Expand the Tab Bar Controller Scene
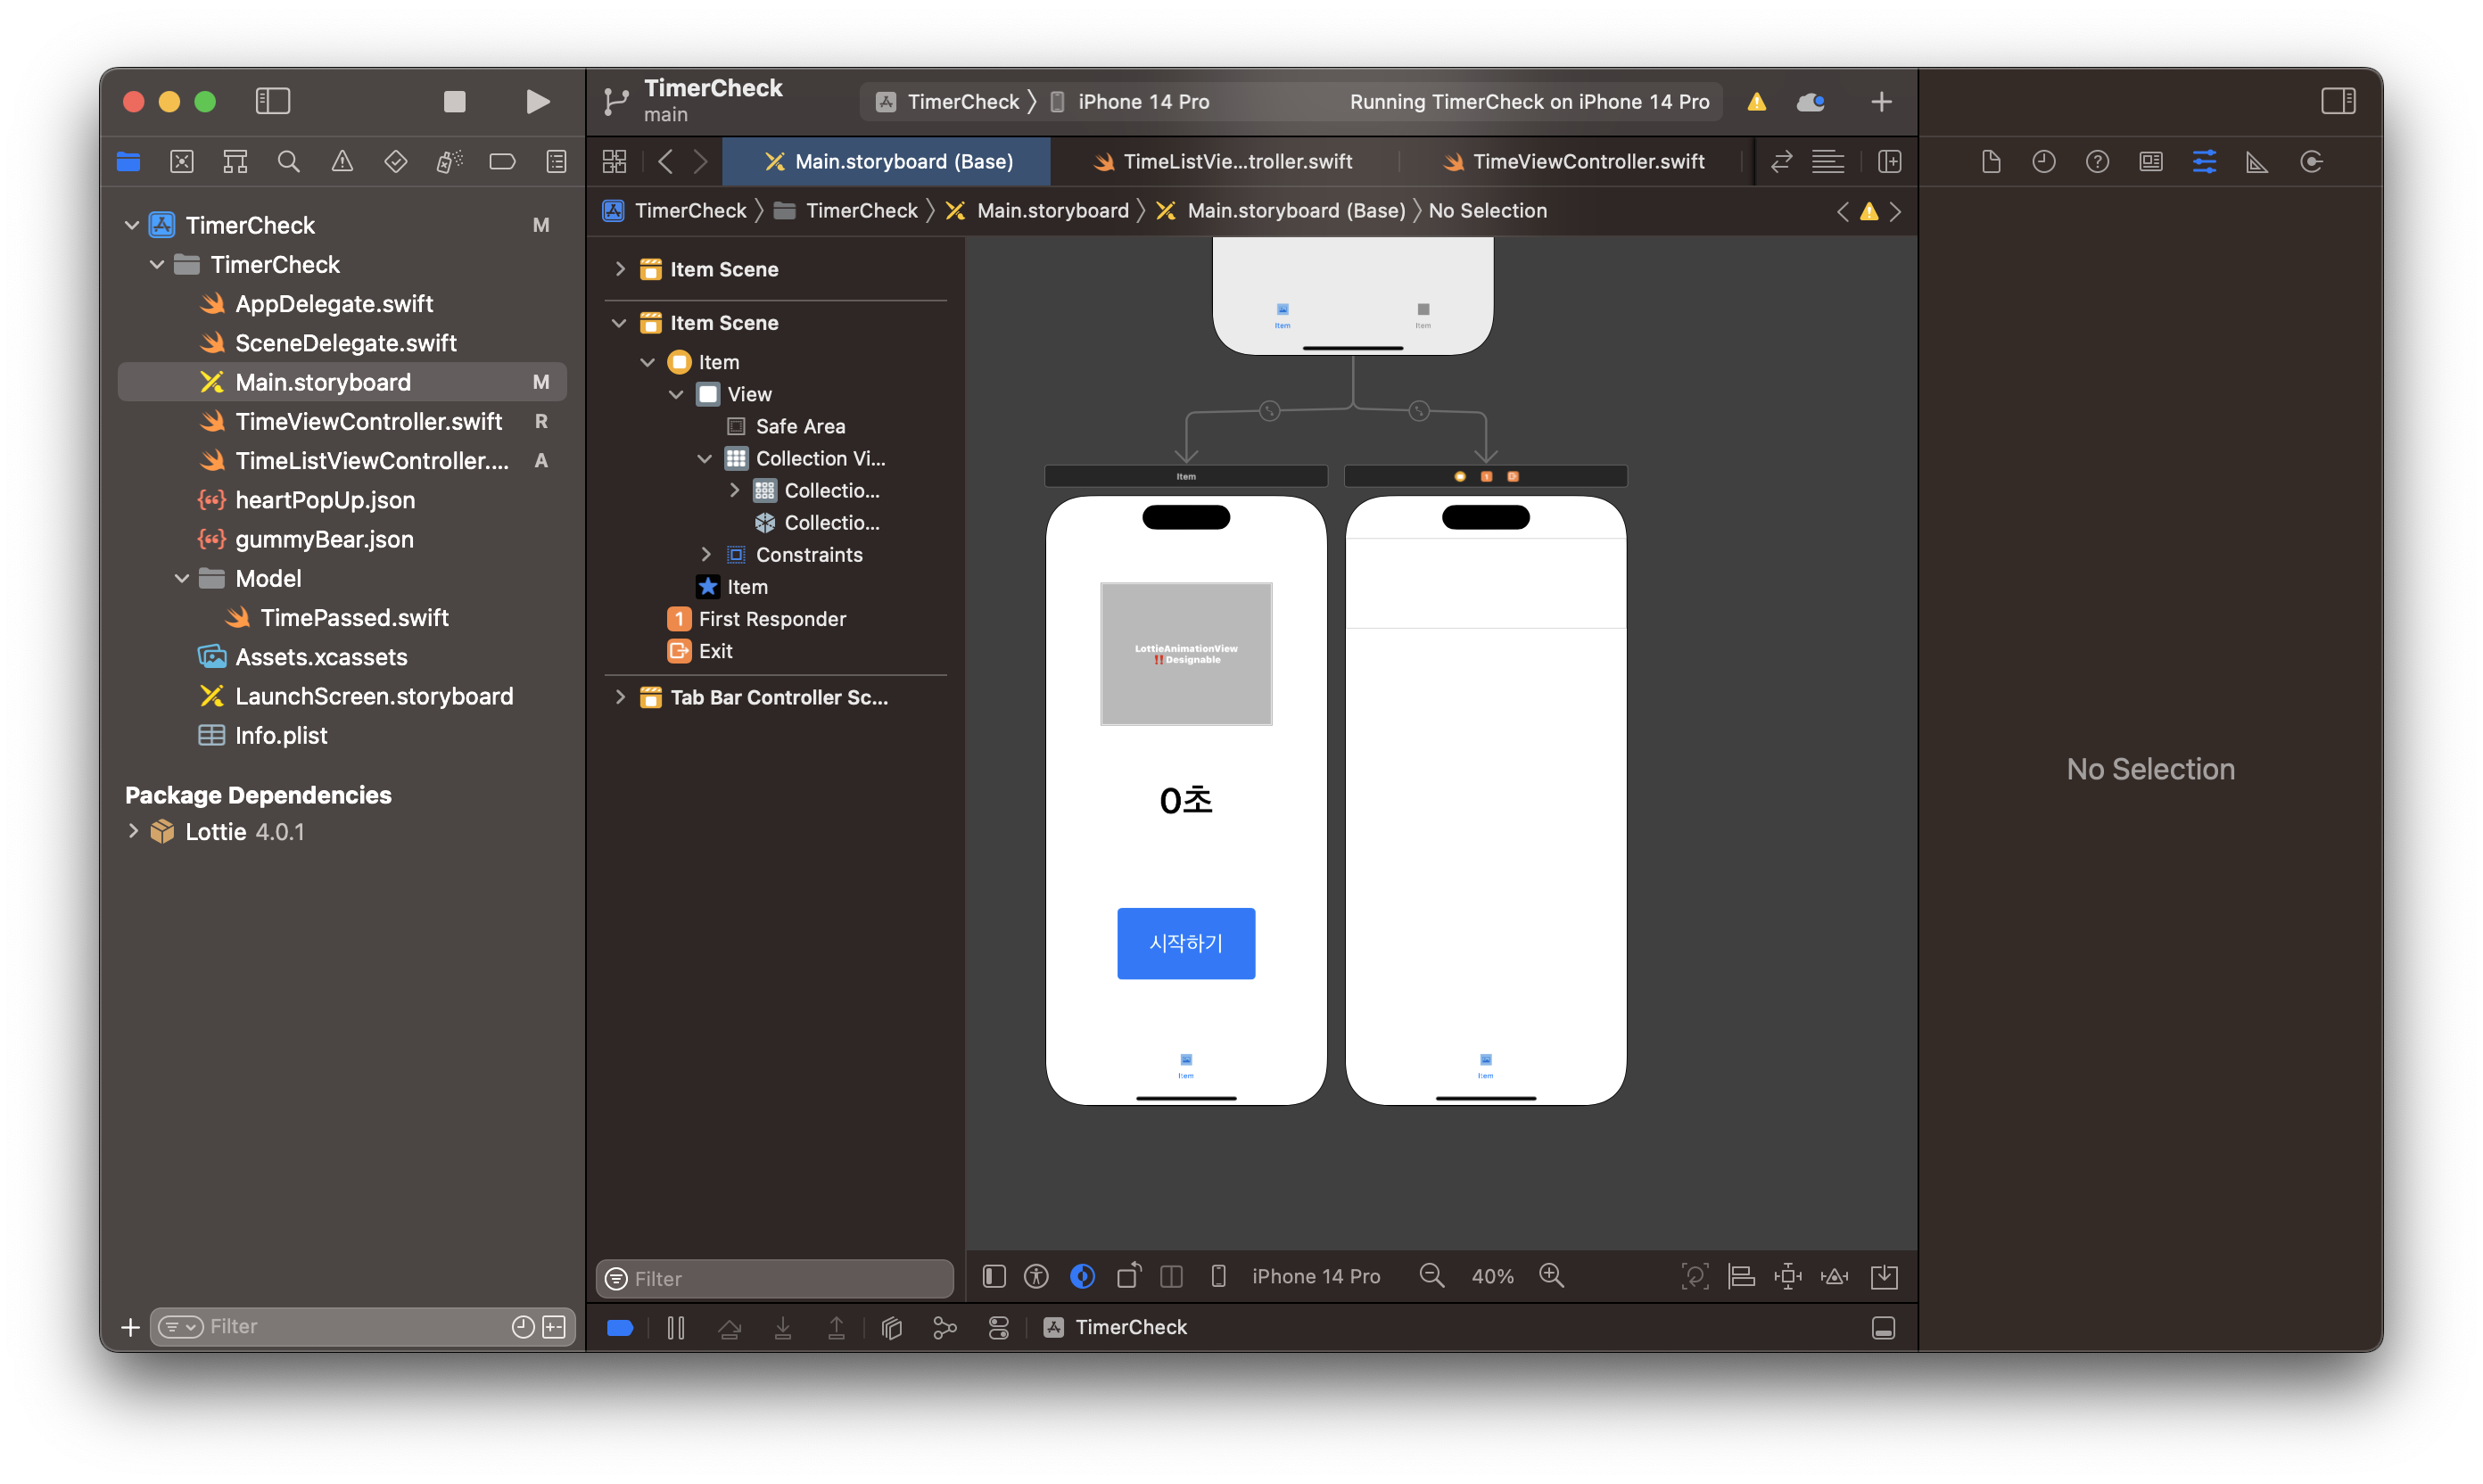The image size is (2483, 1484). (618, 696)
